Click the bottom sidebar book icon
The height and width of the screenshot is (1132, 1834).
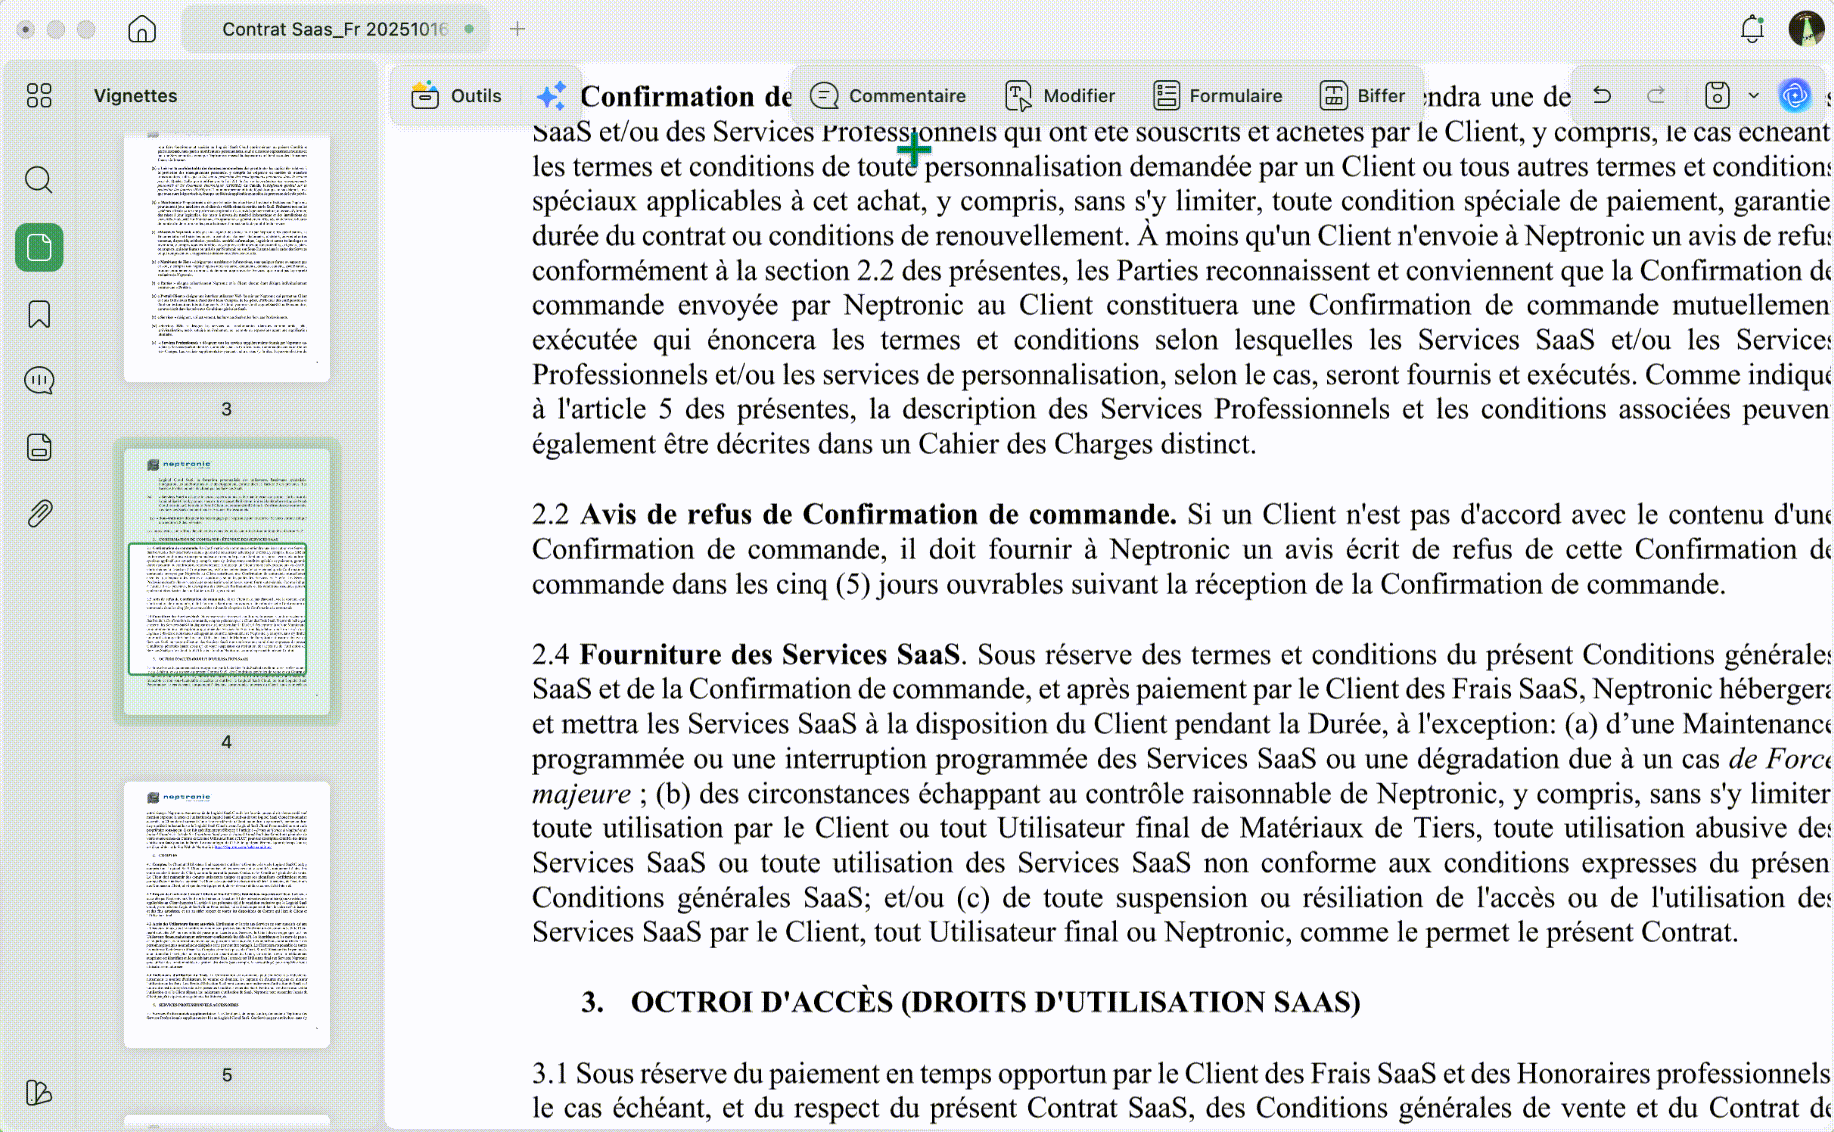(39, 1092)
